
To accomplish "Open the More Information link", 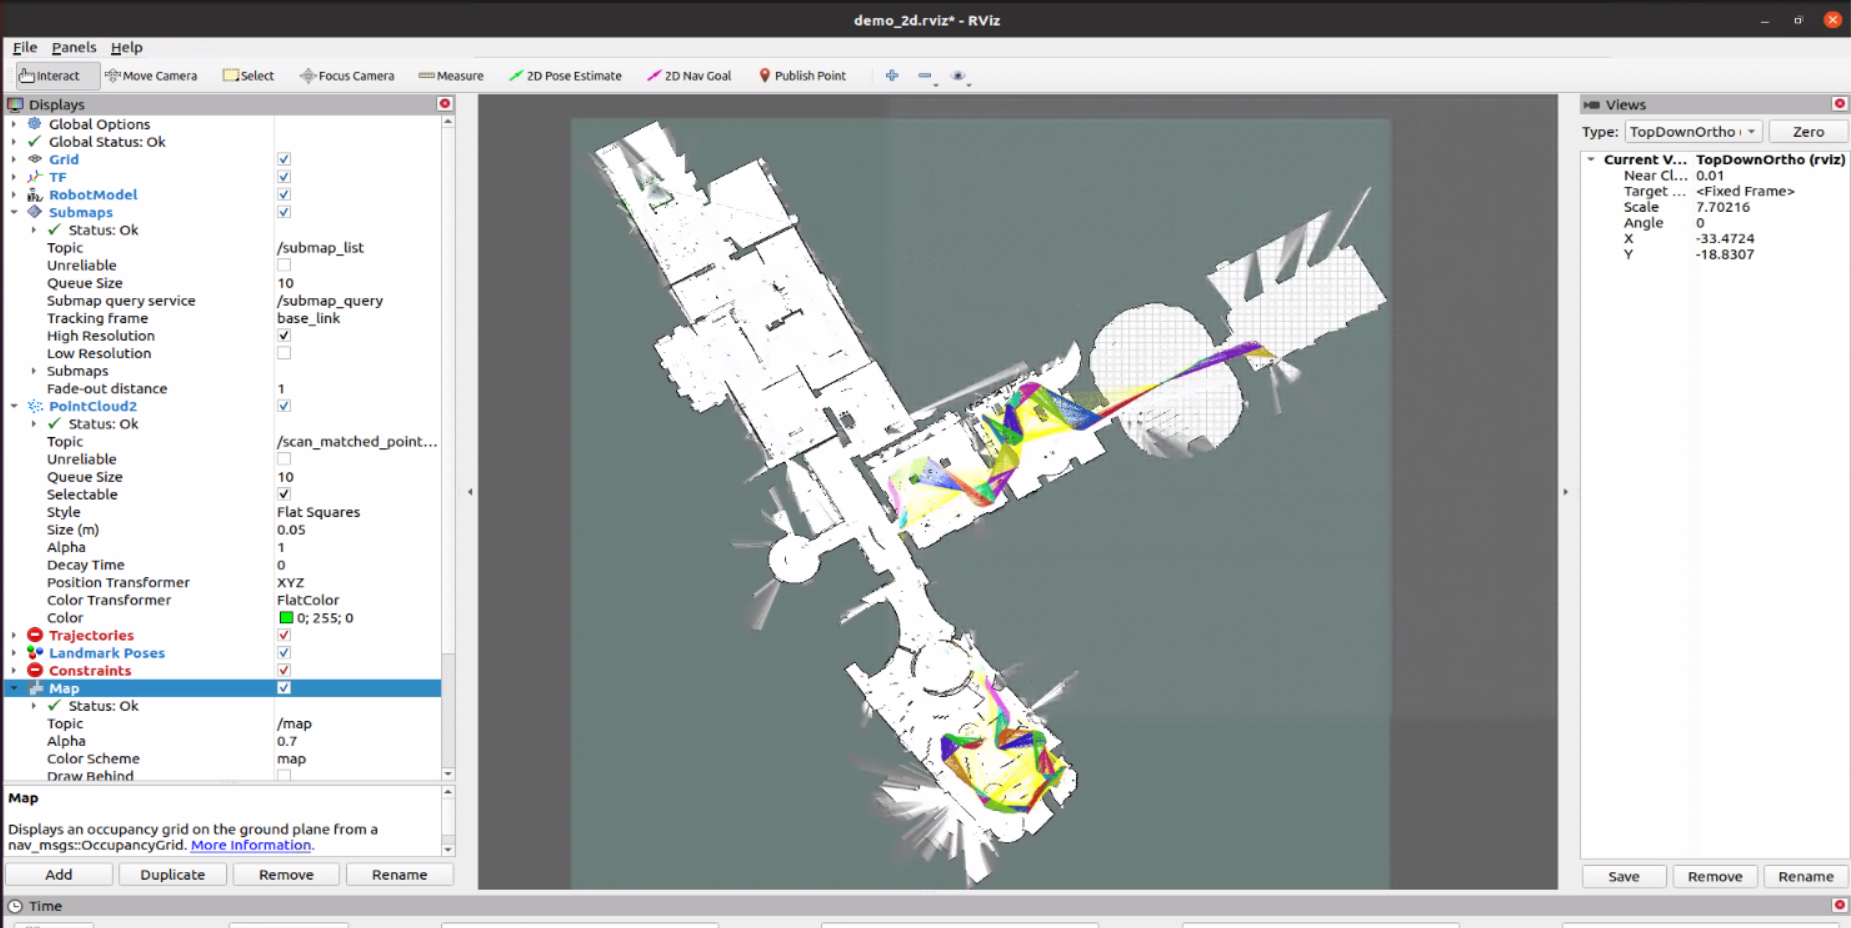I will 251,845.
